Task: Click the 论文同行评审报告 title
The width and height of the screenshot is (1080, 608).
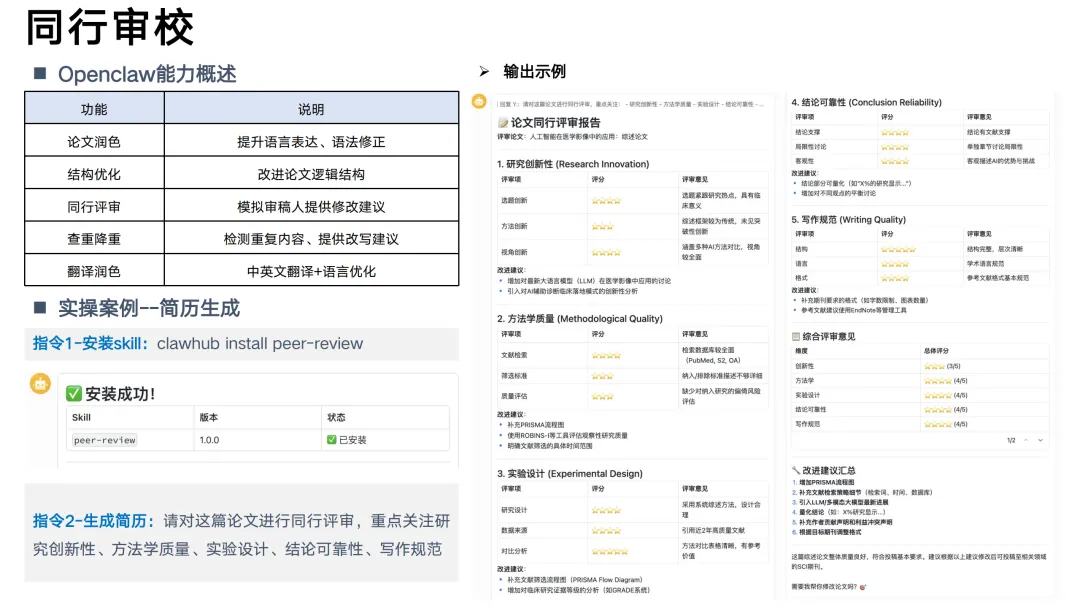Action: tap(555, 123)
